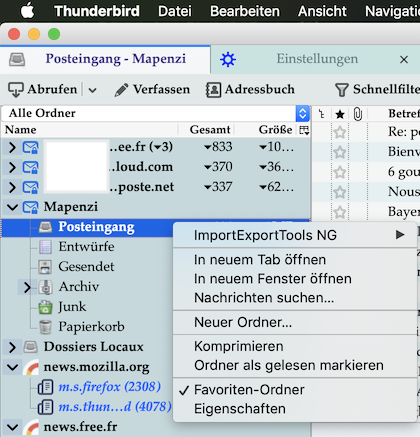420x437 pixels.
Task: Close the Einstellungen tab
Action: [404, 60]
